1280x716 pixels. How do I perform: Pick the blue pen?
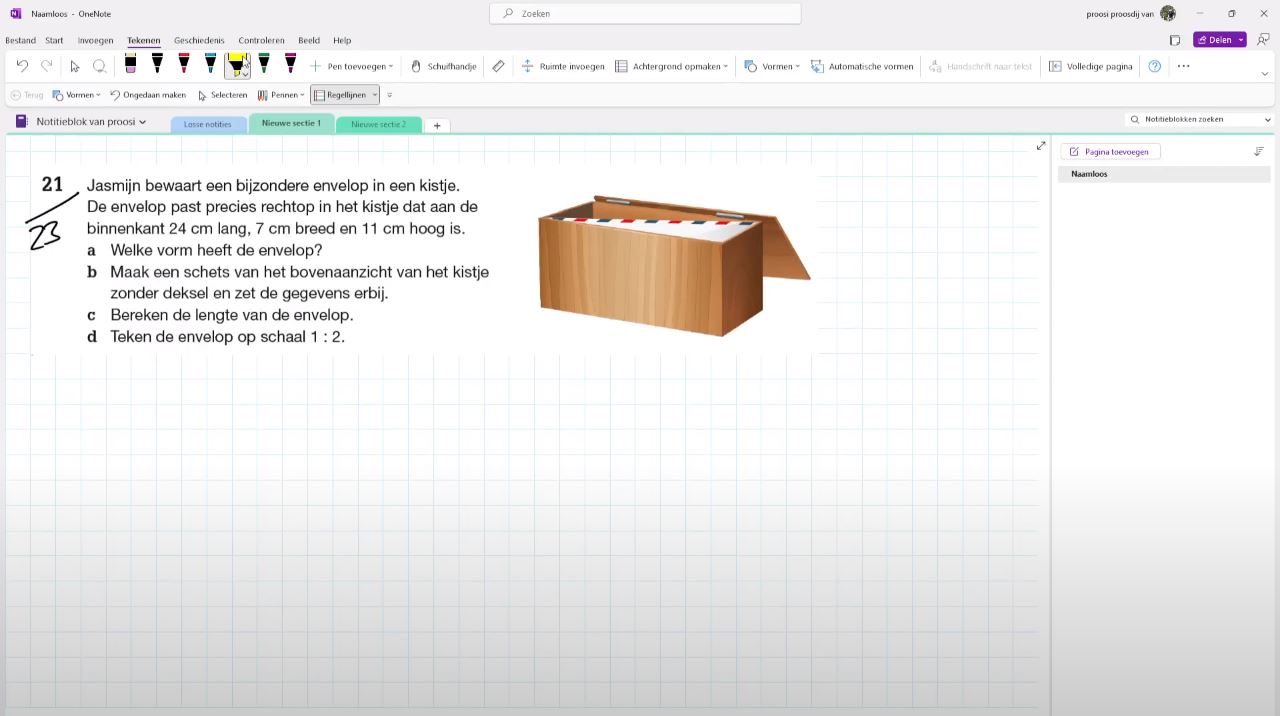point(210,64)
